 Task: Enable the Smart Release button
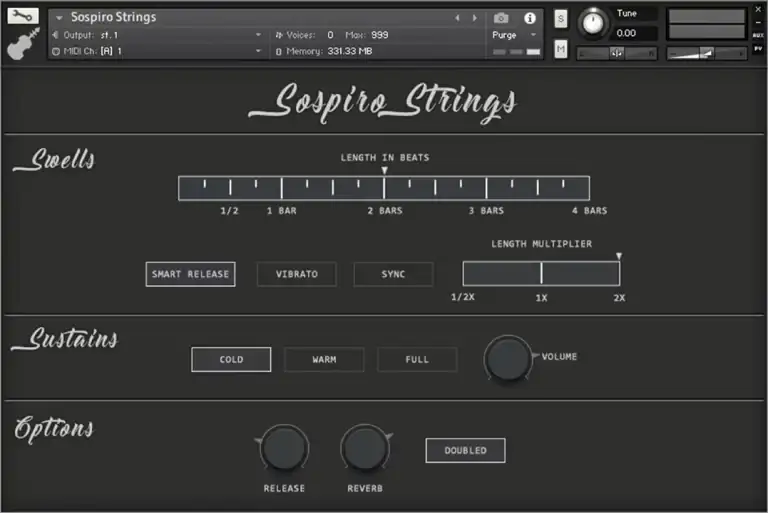(191, 274)
